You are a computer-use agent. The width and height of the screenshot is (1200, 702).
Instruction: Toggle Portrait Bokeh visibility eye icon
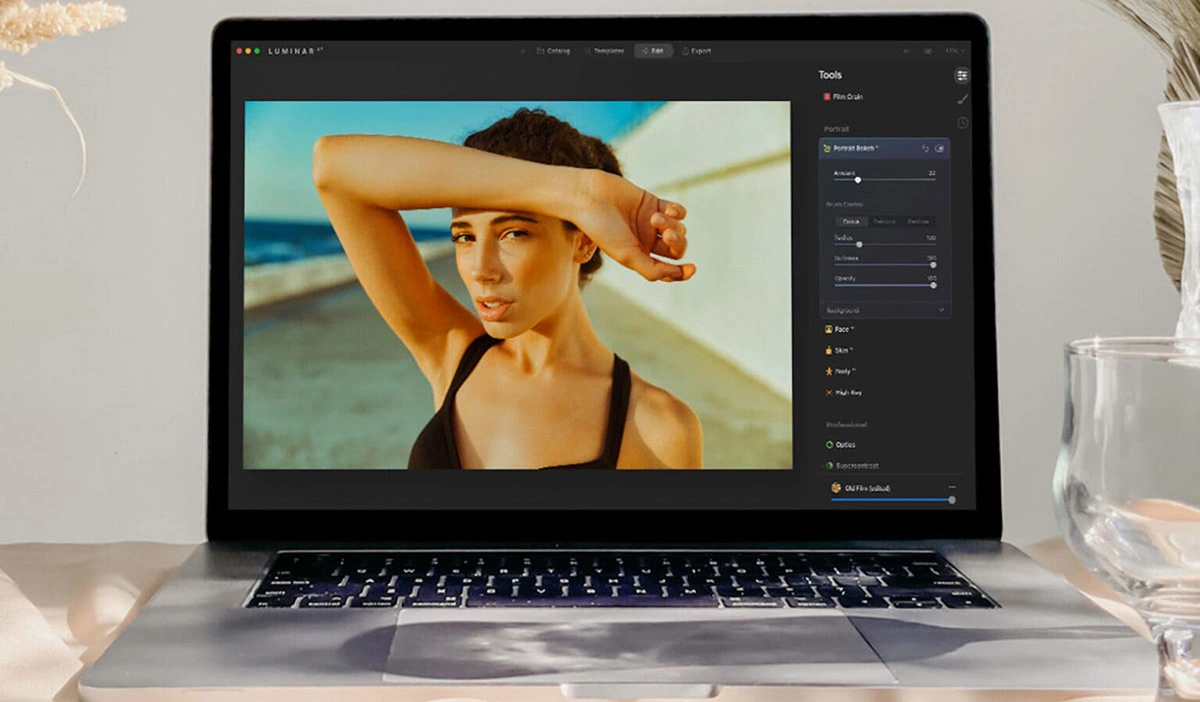[x=939, y=149]
